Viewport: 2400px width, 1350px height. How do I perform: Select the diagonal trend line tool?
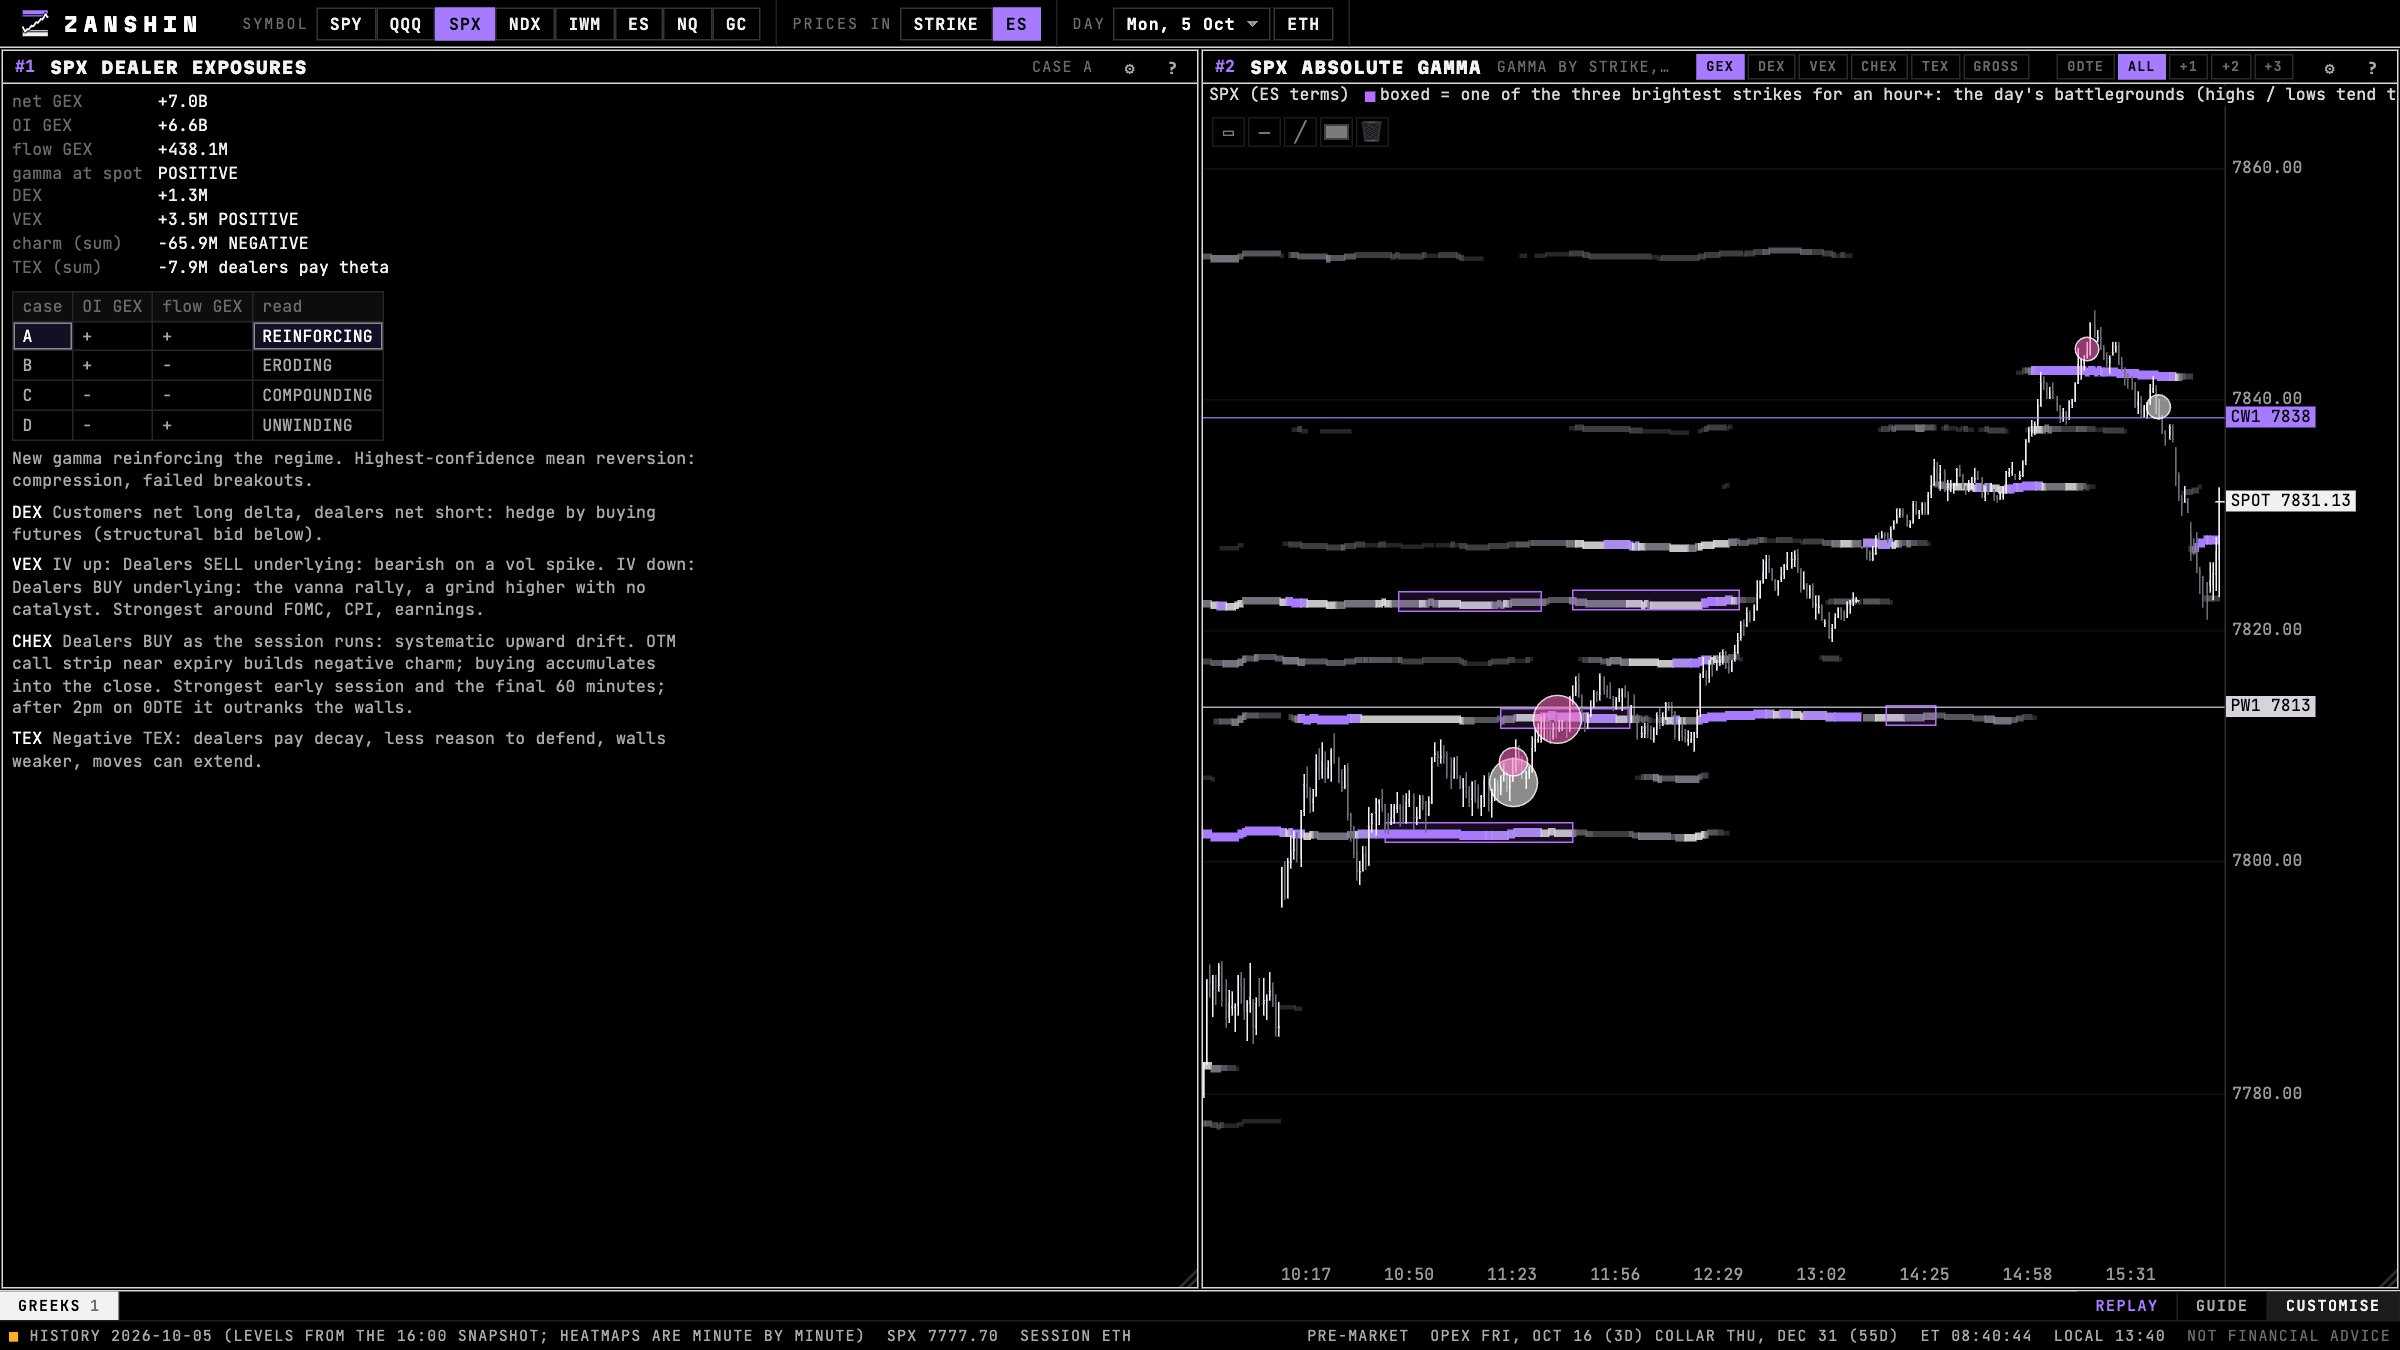(1300, 132)
